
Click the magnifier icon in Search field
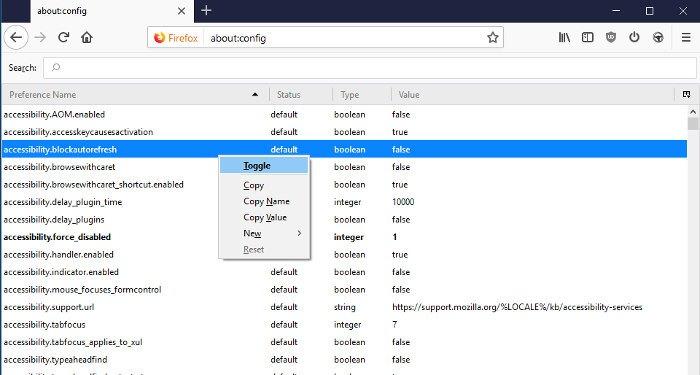click(x=55, y=68)
